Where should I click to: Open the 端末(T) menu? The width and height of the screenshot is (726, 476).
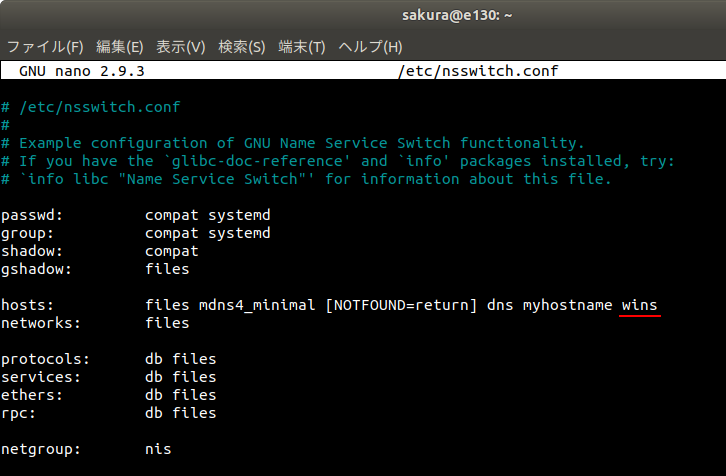coord(302,47)
